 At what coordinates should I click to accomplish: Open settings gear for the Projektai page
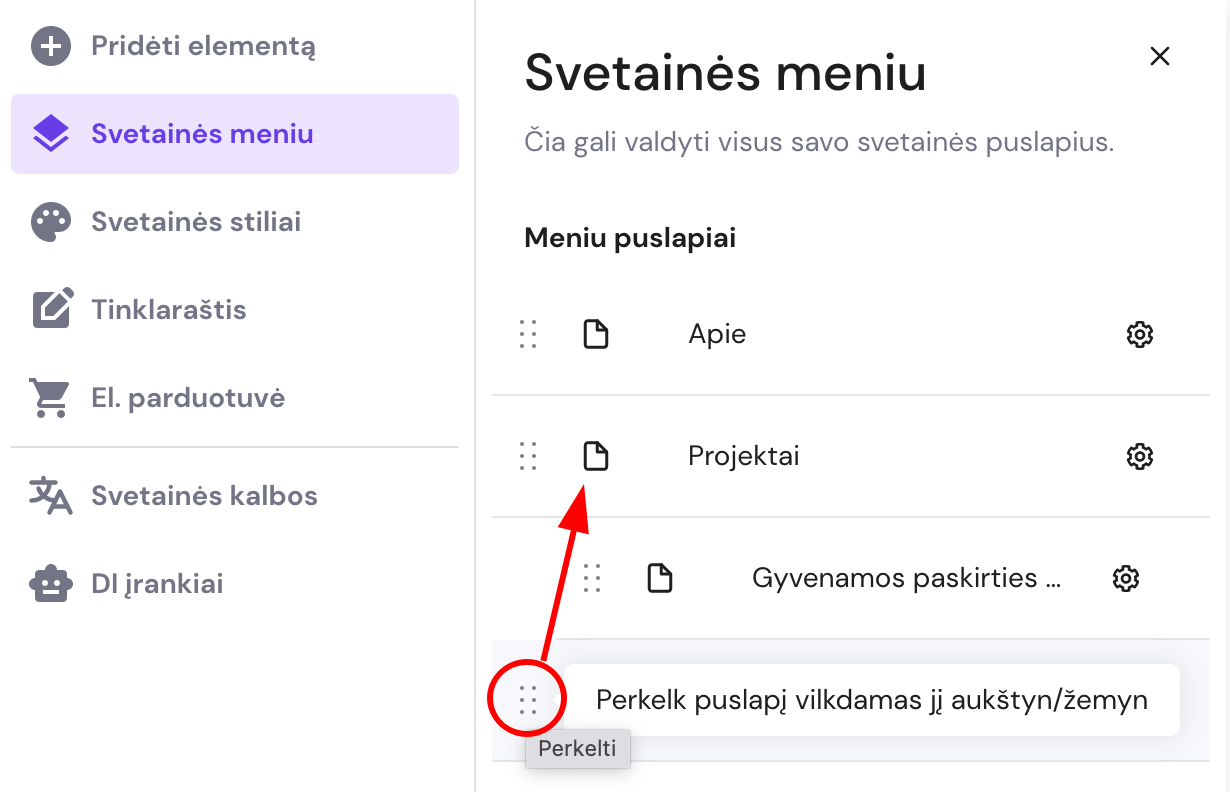(x=1139, y=456)
